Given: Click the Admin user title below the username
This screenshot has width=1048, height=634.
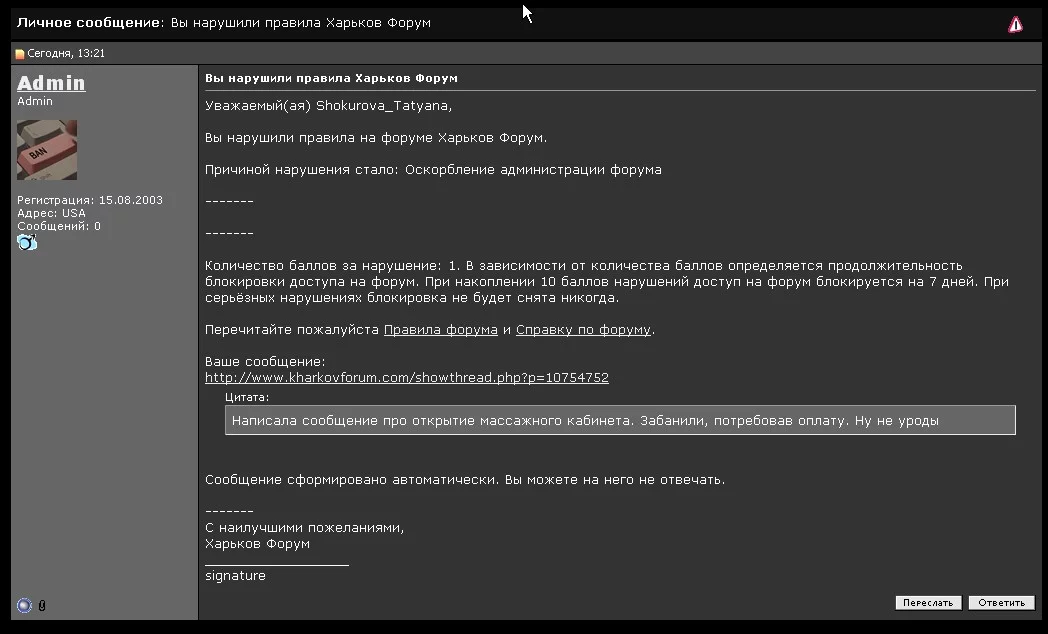Looking at the screenshot, I should click(x=35, y=101).
